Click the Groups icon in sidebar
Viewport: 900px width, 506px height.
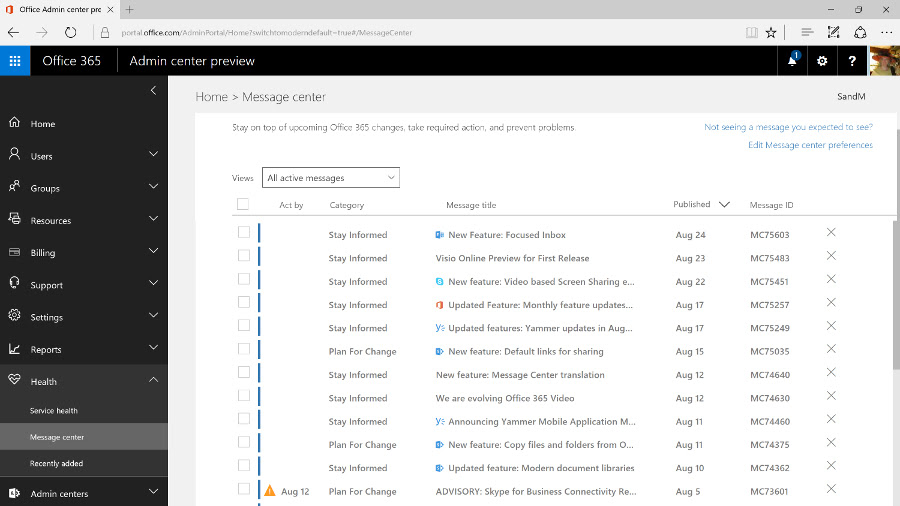click(14, 186)
